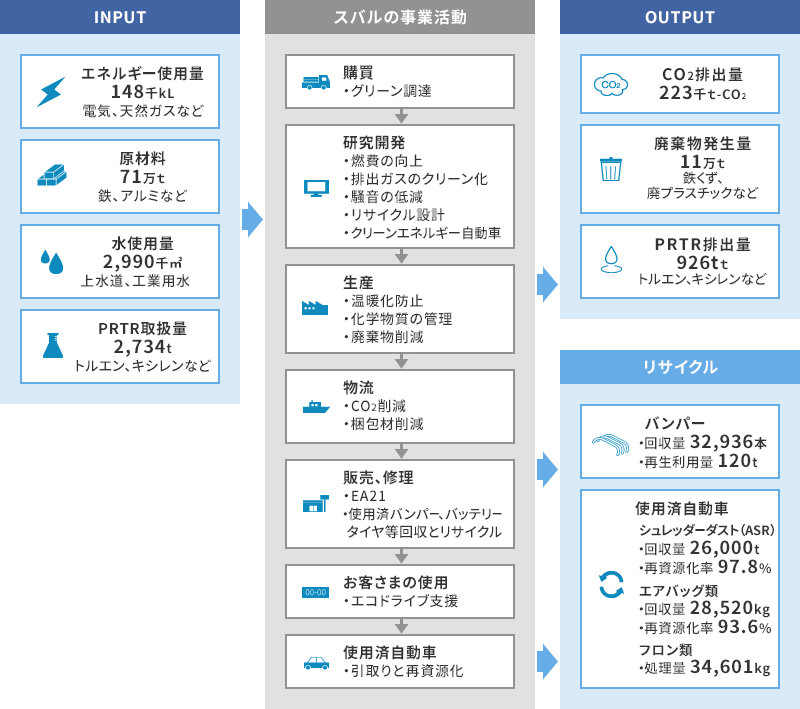Click the 廃棄物発生量 title
Image resolution: width=800 pixels, height=709 pixels.
click(x=703, y=143)
